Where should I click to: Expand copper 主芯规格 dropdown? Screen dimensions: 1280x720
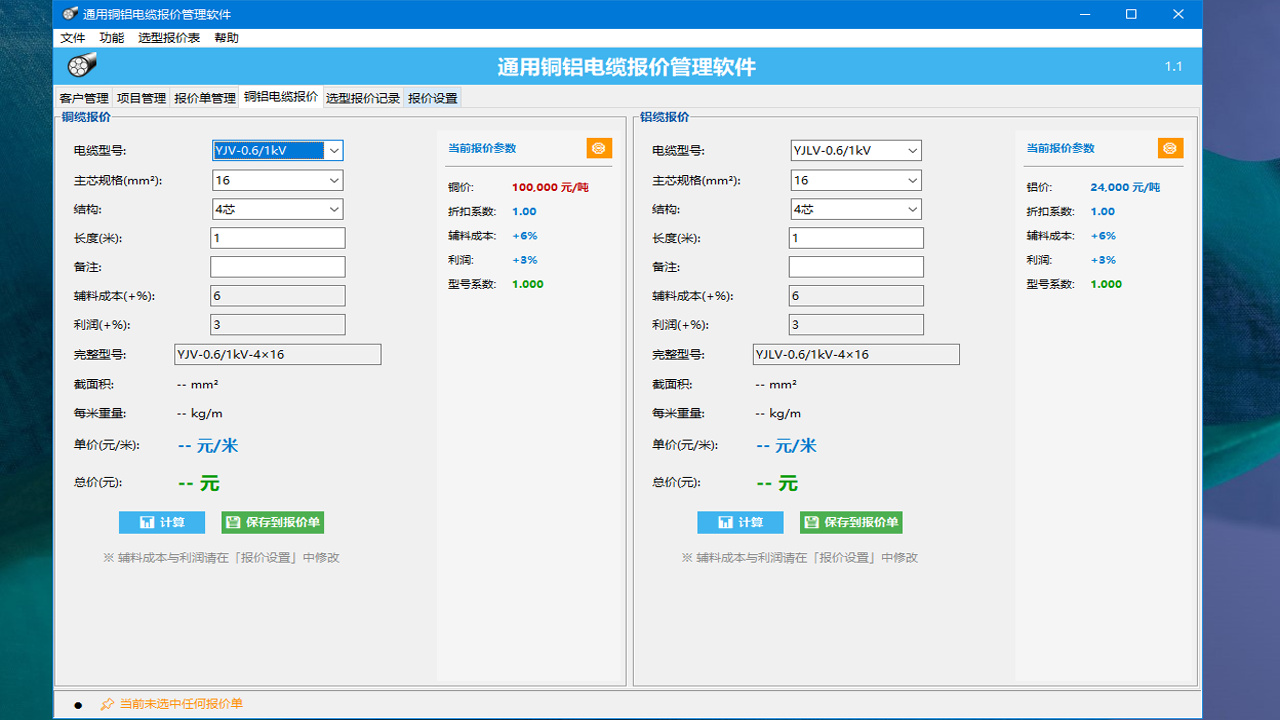click(x=334, y=180)
